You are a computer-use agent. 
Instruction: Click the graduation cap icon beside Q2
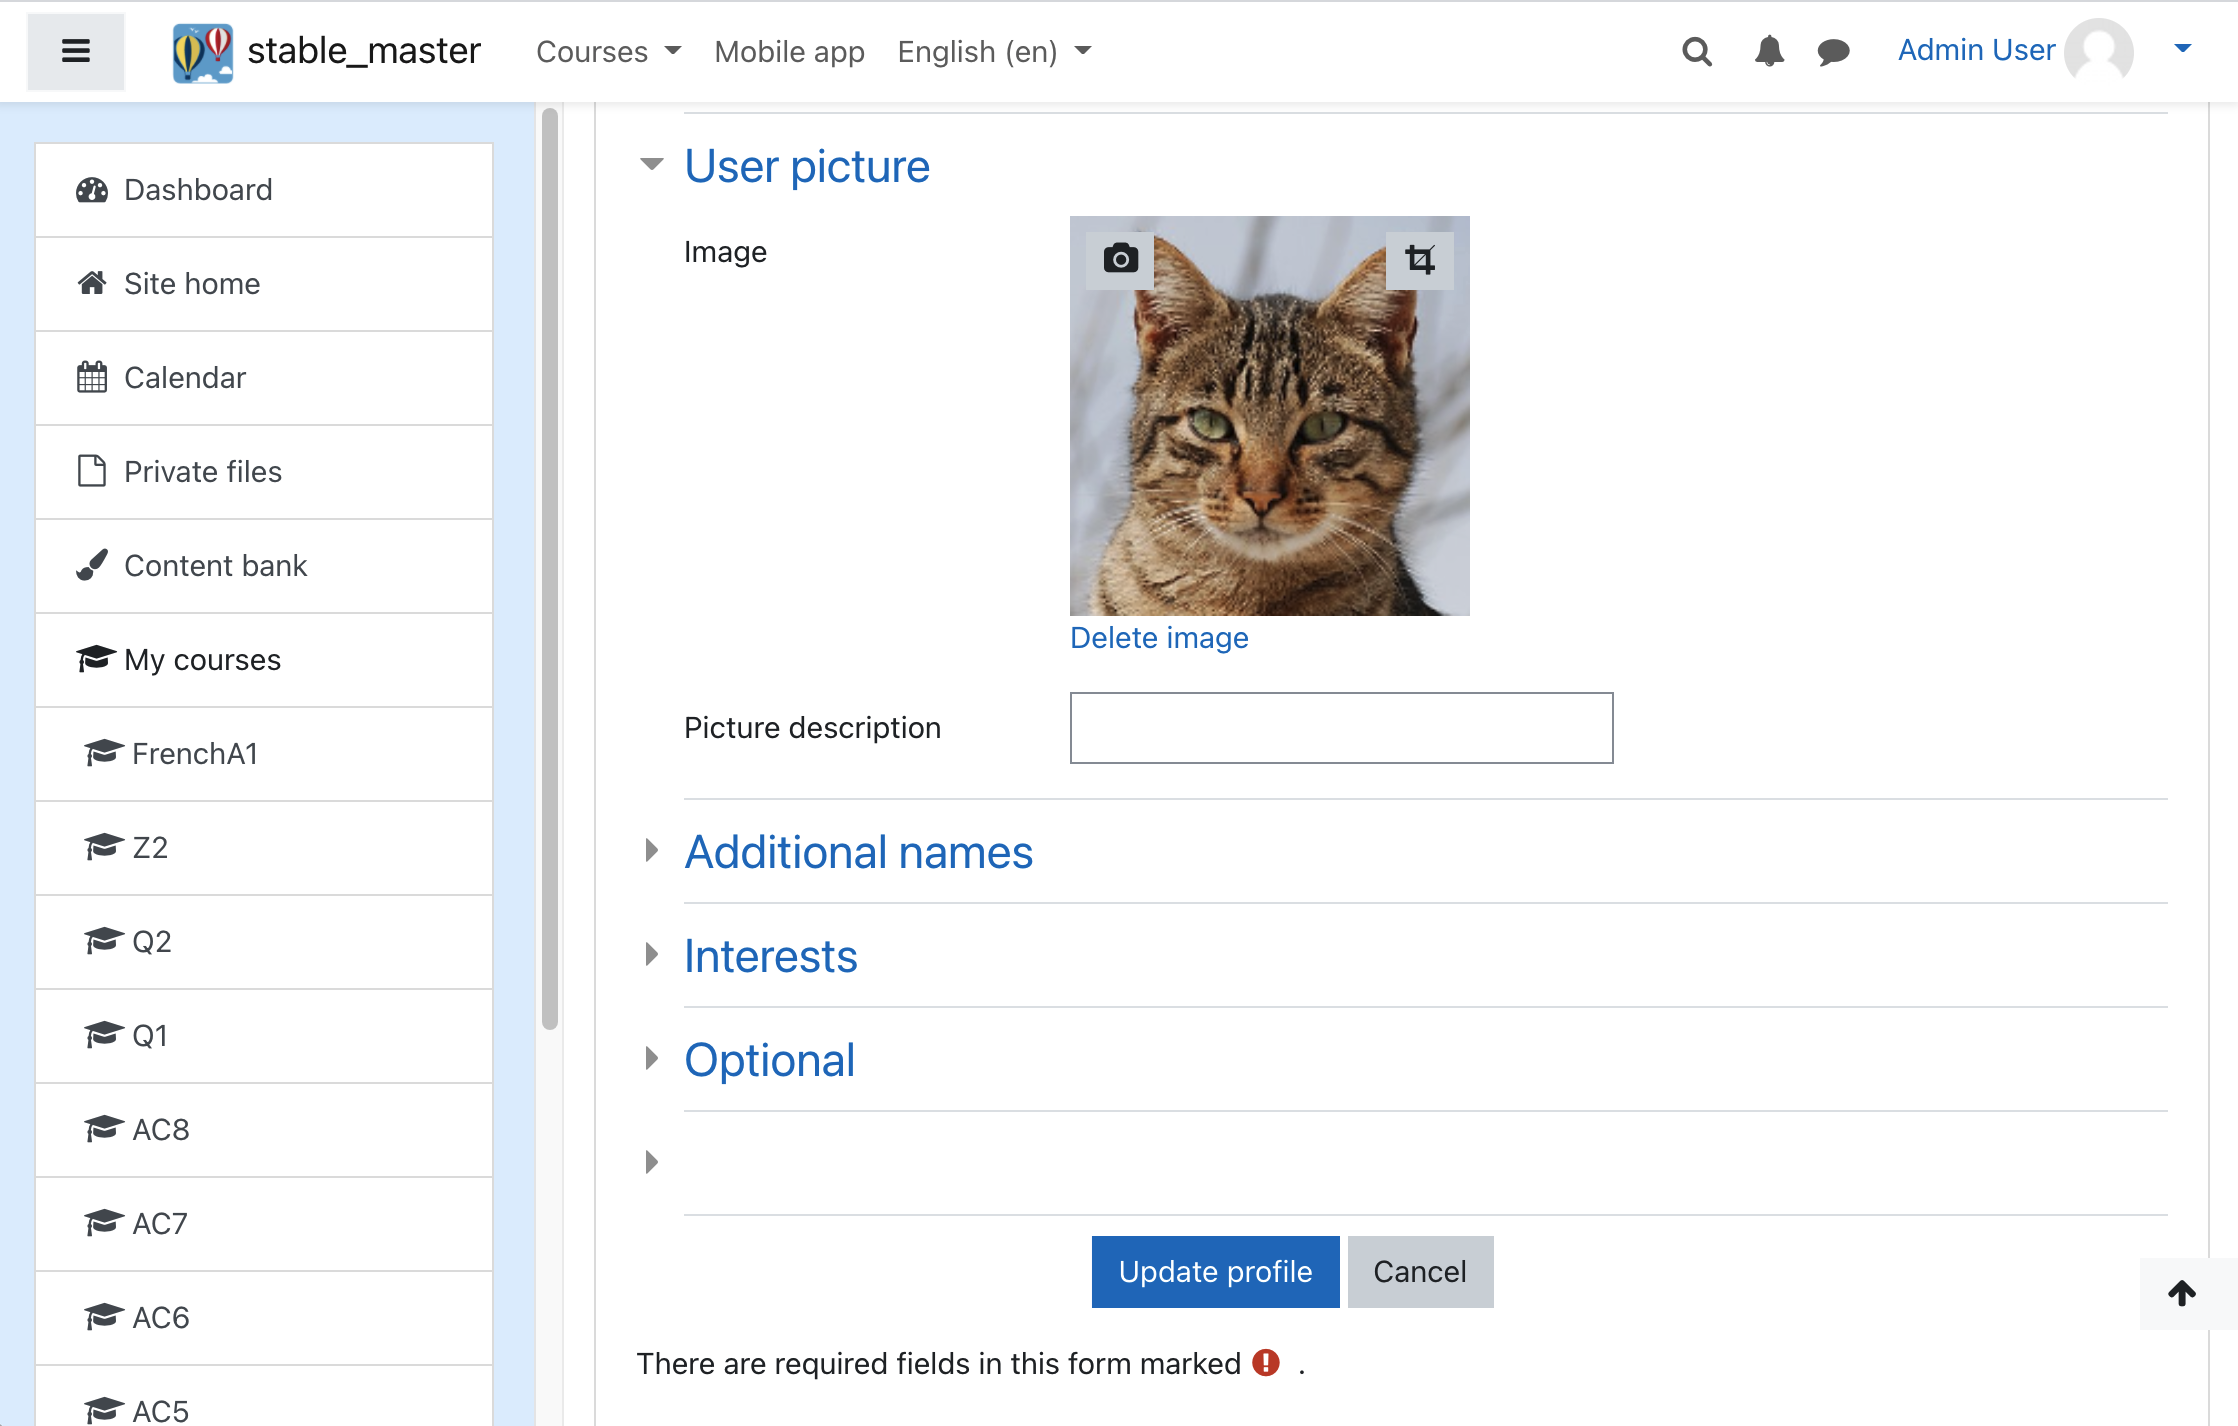(x=104, y=941)
